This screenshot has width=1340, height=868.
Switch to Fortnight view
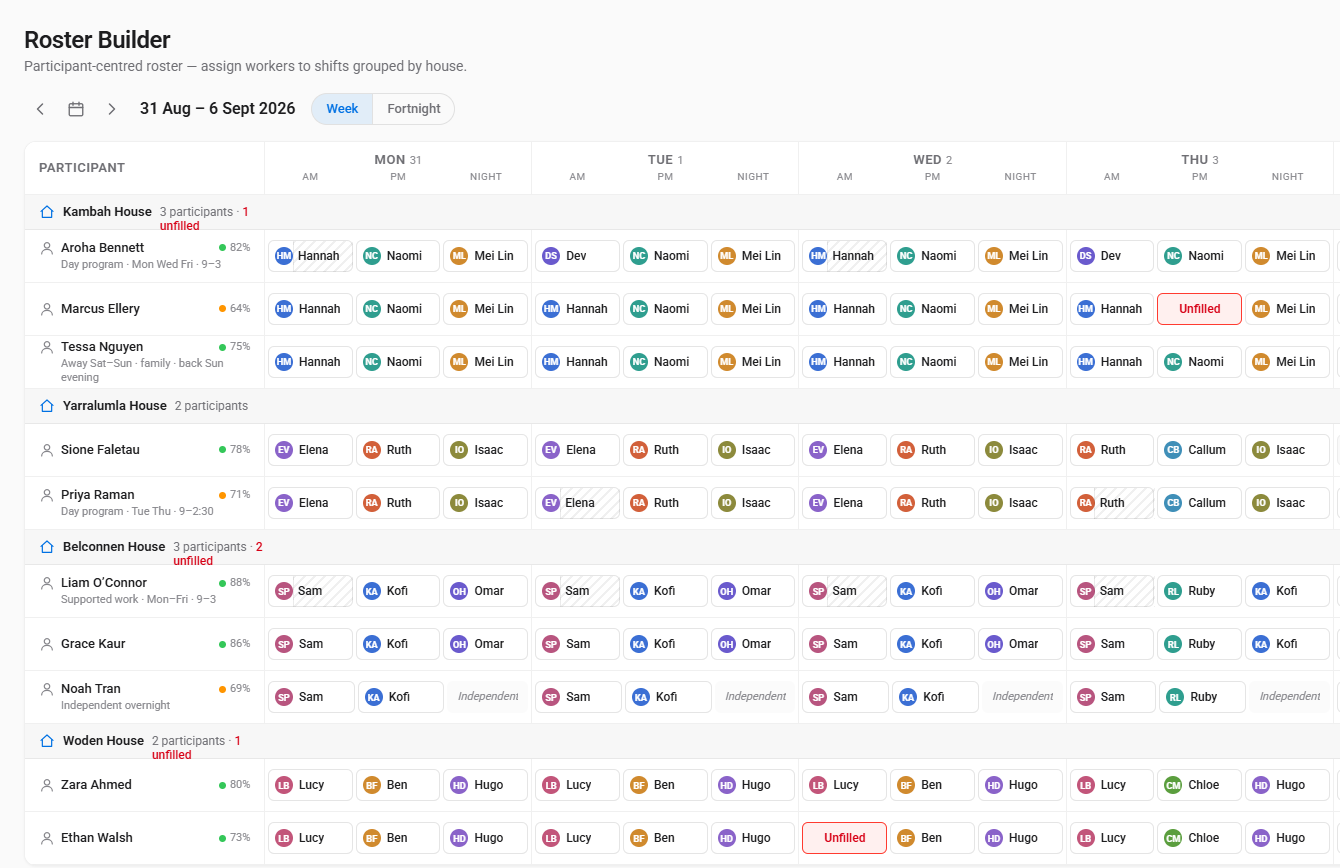414,109
